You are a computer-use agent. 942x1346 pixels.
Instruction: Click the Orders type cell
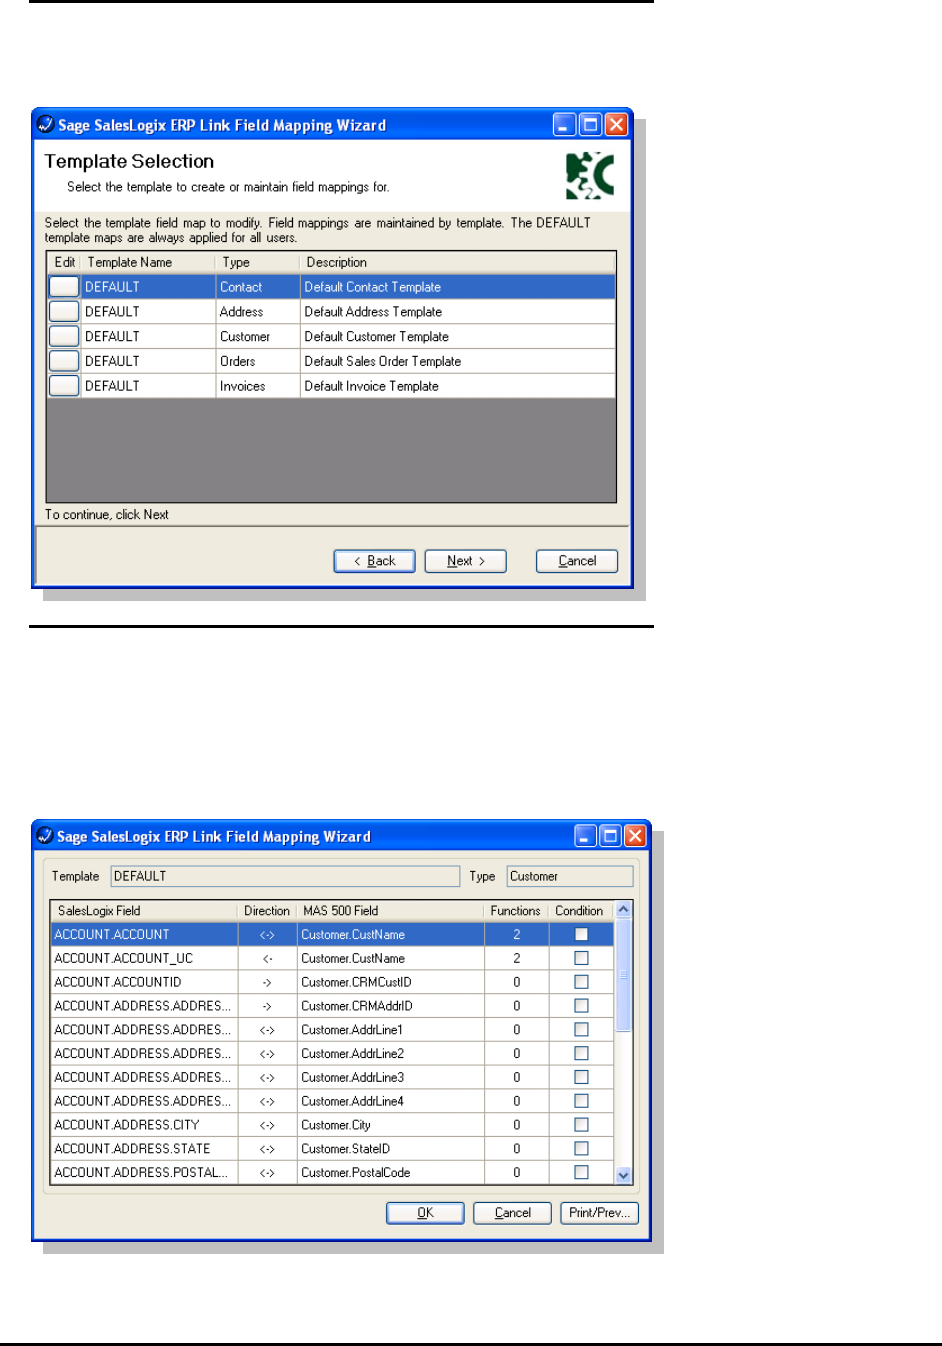click(x=258, y=361)
